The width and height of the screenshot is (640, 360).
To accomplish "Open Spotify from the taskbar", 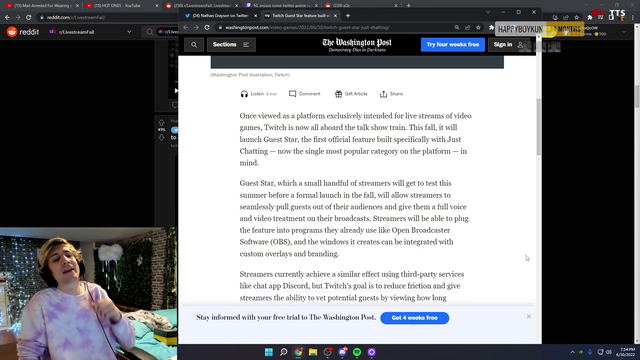I will [357, 352].
